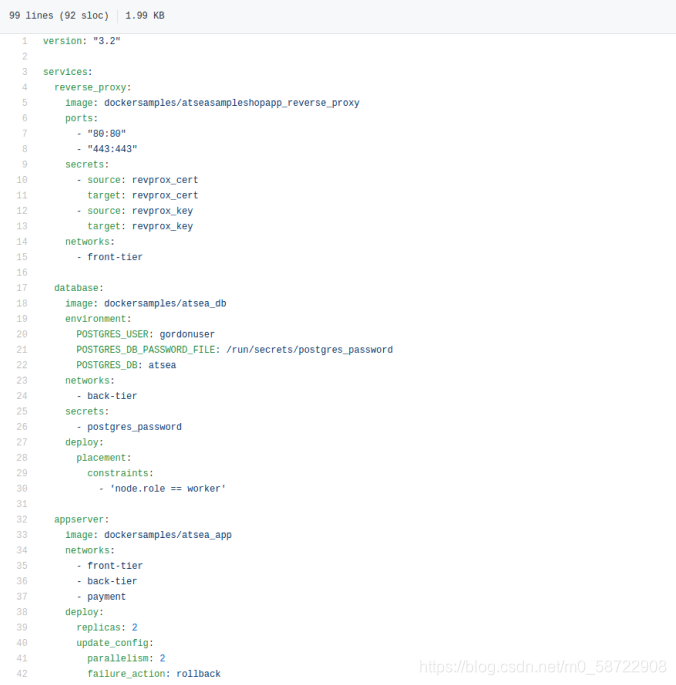Click the "constraints:" key

[121, 473]
